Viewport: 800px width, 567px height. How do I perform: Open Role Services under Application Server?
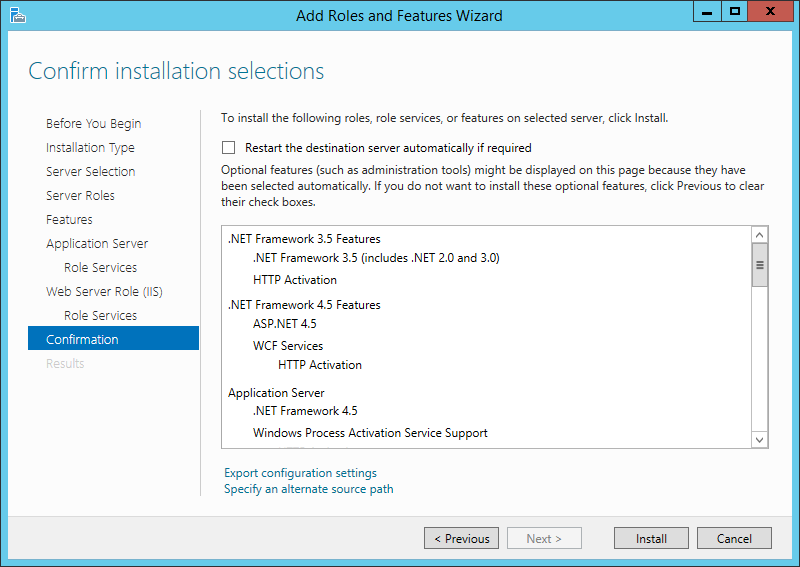pos(101,267)
